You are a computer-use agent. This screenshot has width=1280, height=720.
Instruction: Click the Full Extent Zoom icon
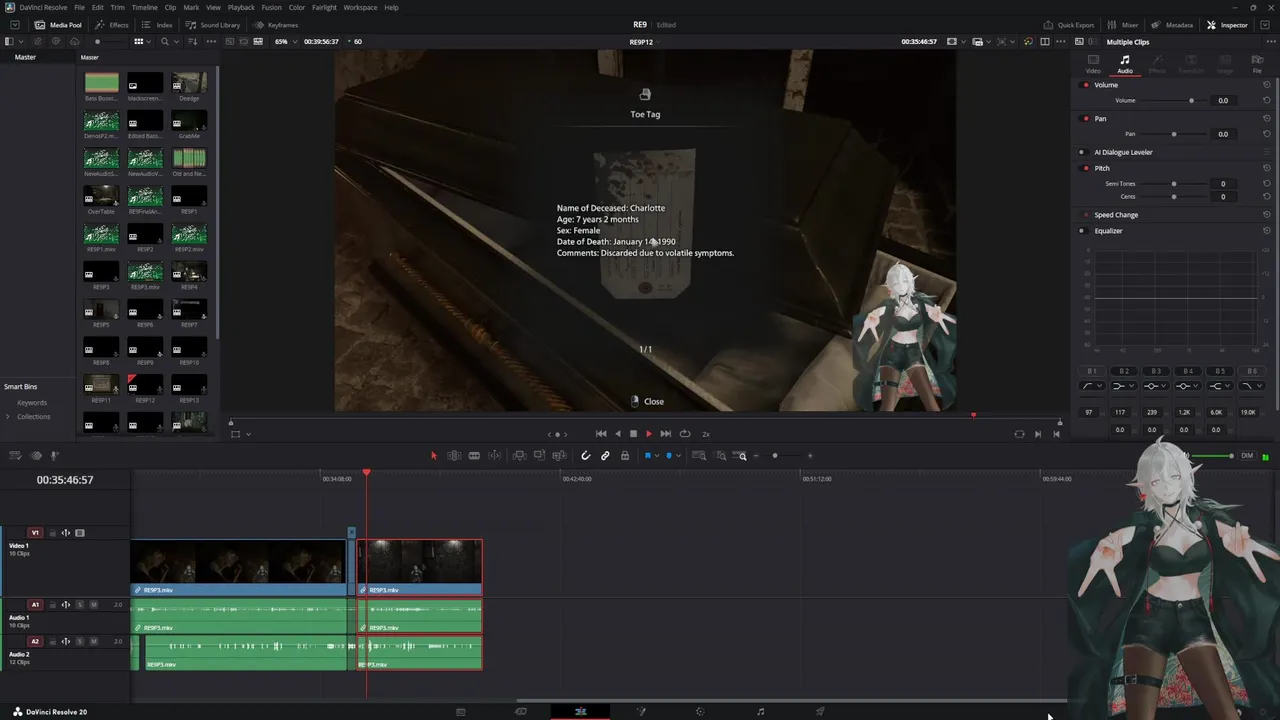(x=699, y=456)
